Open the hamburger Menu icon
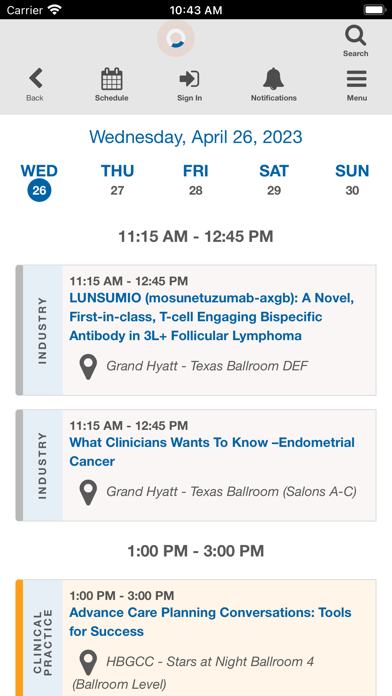Viewport: 392px width, 696px height. tap(356, 79)
